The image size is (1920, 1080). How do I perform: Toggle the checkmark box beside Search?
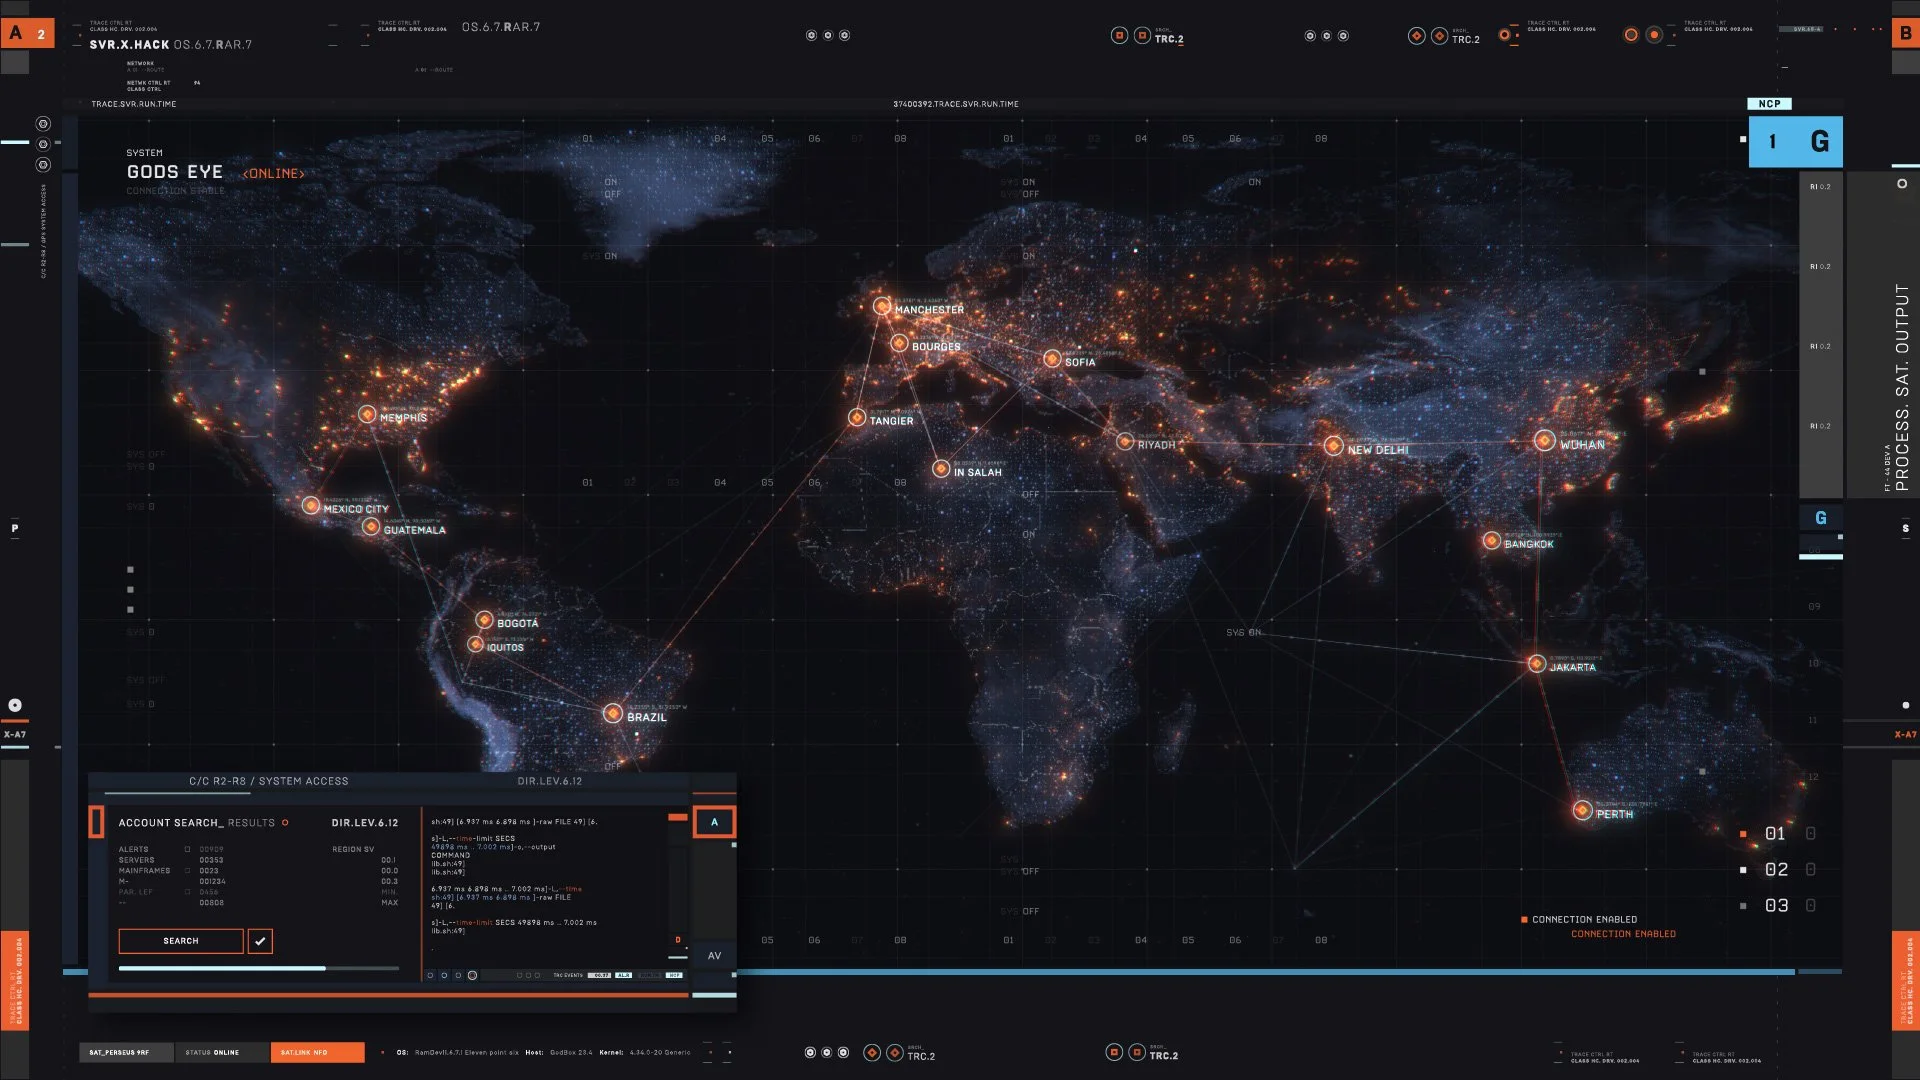click(x=260, y=941)
